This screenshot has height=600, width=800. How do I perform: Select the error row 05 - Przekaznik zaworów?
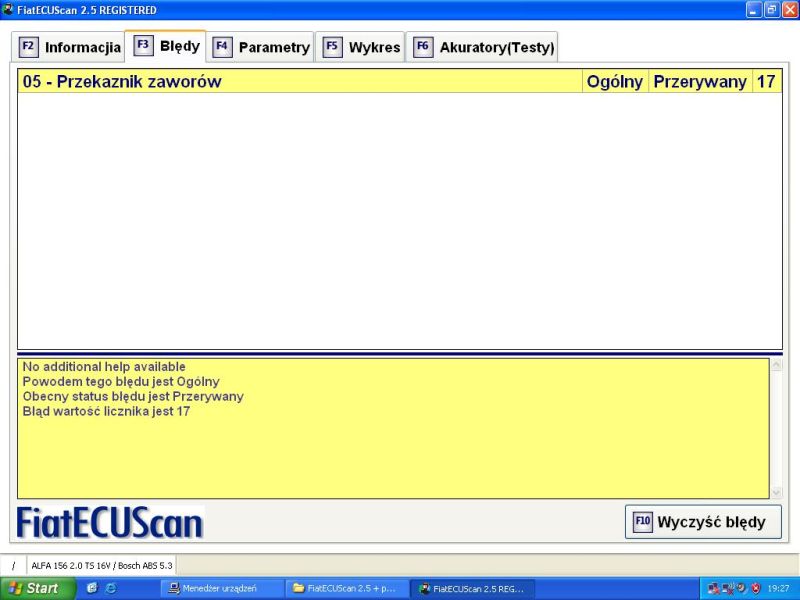point(399,82)
